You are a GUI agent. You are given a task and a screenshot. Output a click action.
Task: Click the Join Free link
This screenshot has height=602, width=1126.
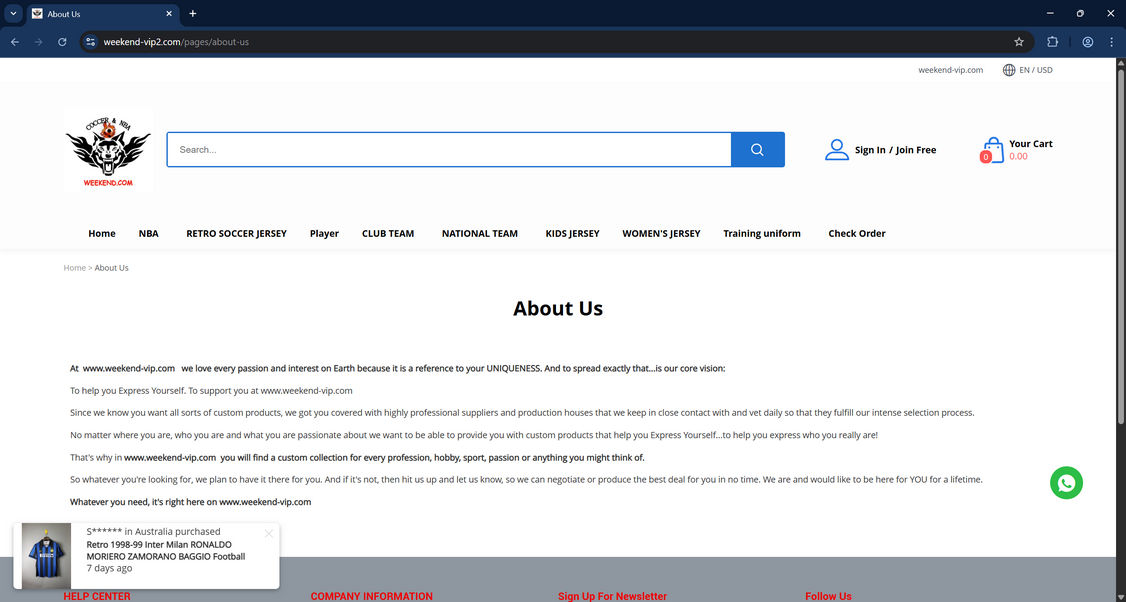click(915, 149)
